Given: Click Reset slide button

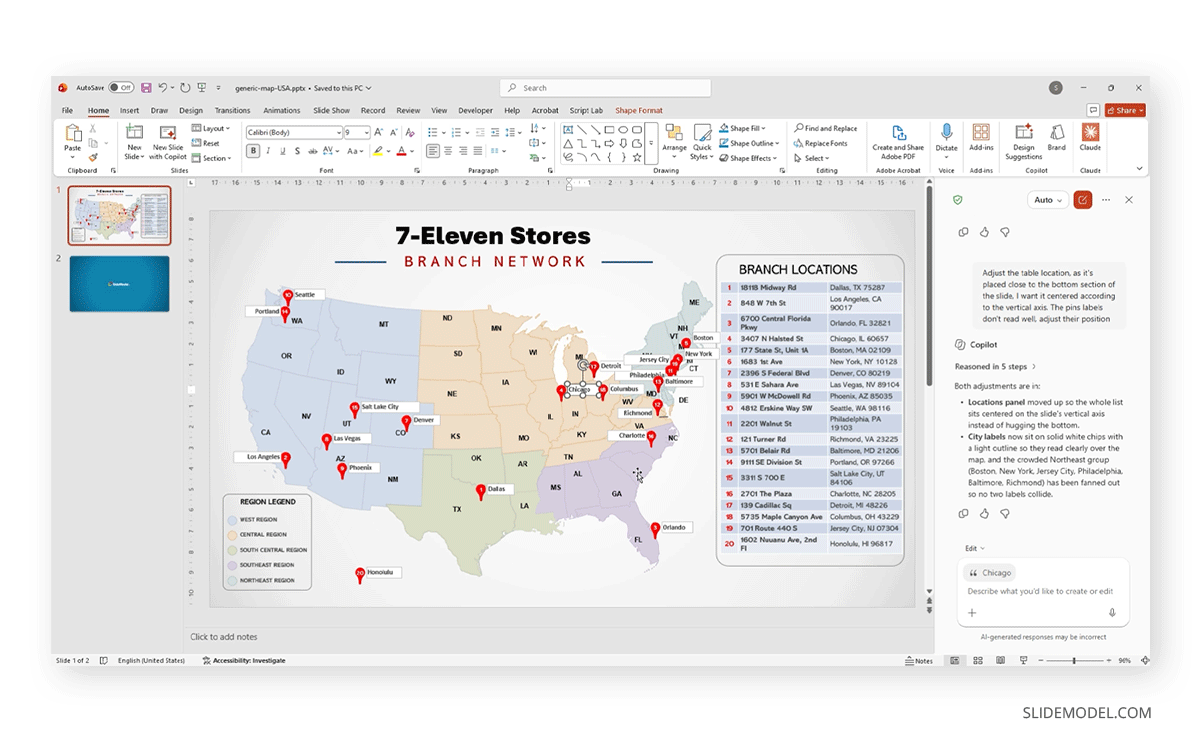Looking at the screenshot, I should point(206,143).
